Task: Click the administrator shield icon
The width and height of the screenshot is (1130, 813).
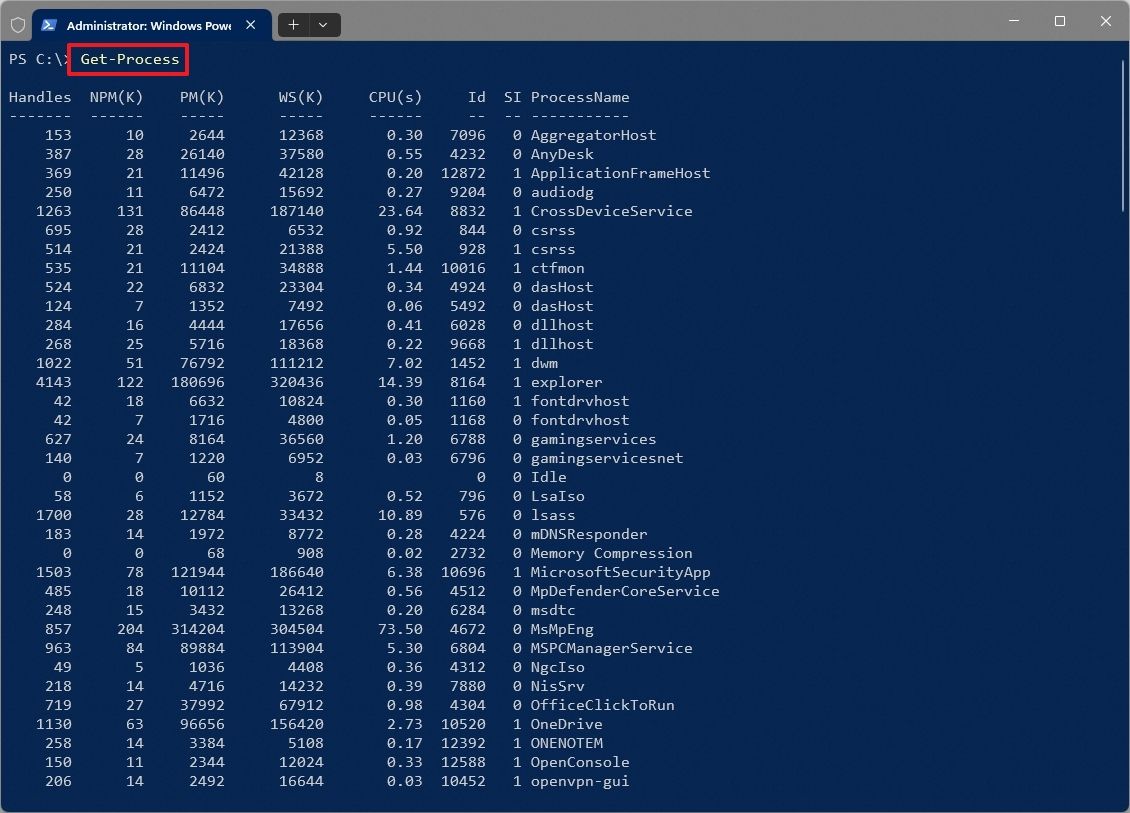Action: point(17,24)
